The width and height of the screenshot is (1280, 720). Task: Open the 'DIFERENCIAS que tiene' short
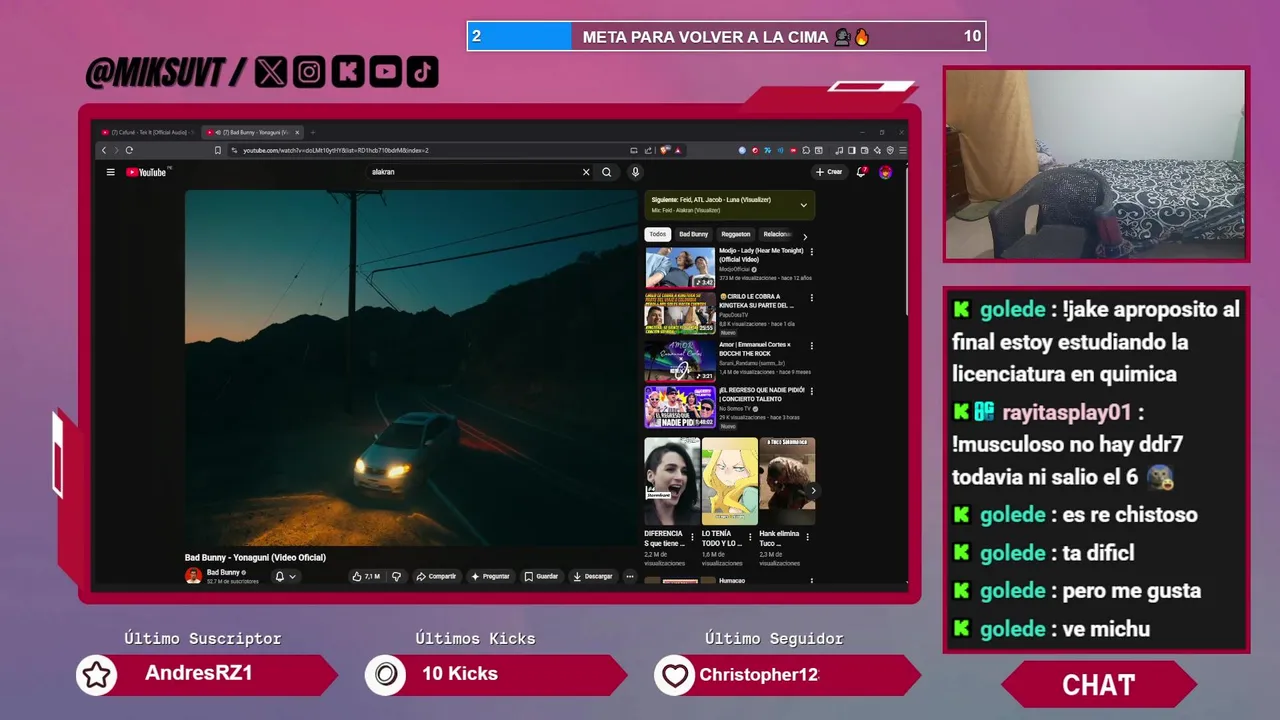(x=672, y=481)
